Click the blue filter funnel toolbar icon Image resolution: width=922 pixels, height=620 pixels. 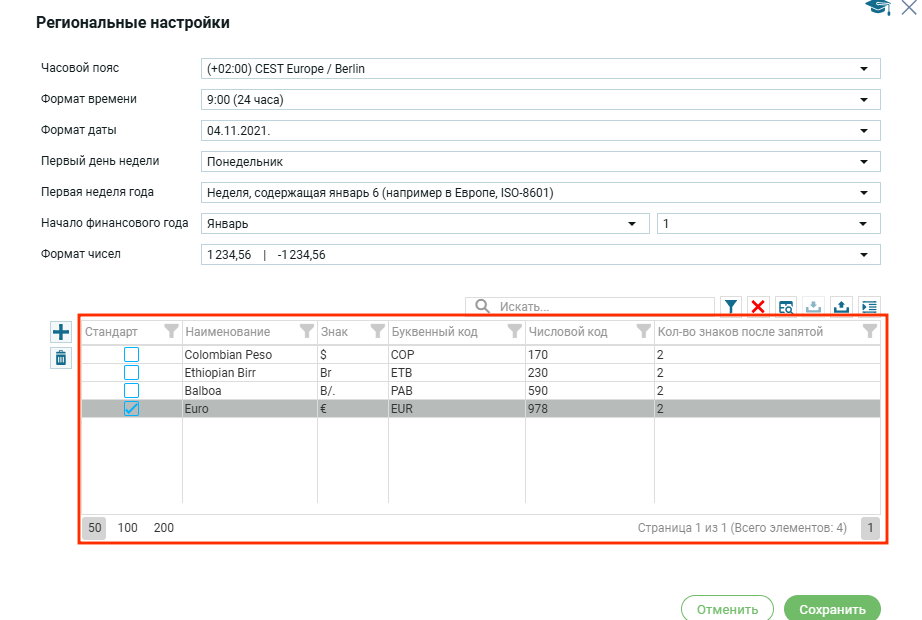click(x=731, y=307)
